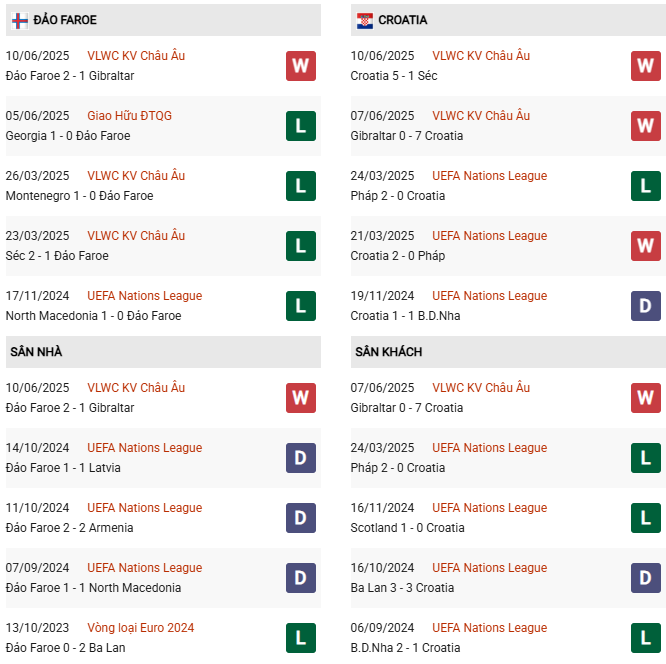Click the Faroe Islands flag icon

tap(19, 20)
